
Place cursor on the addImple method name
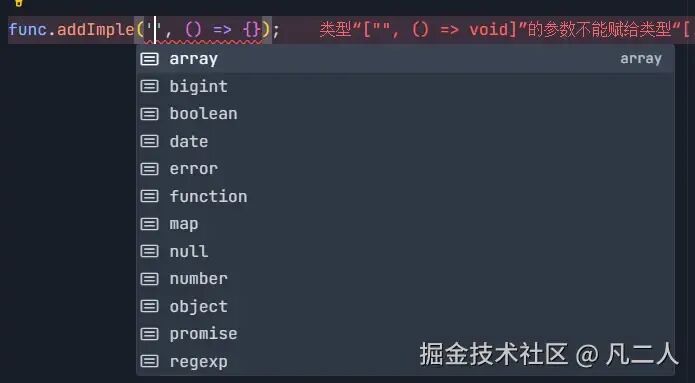pos(95,30)
